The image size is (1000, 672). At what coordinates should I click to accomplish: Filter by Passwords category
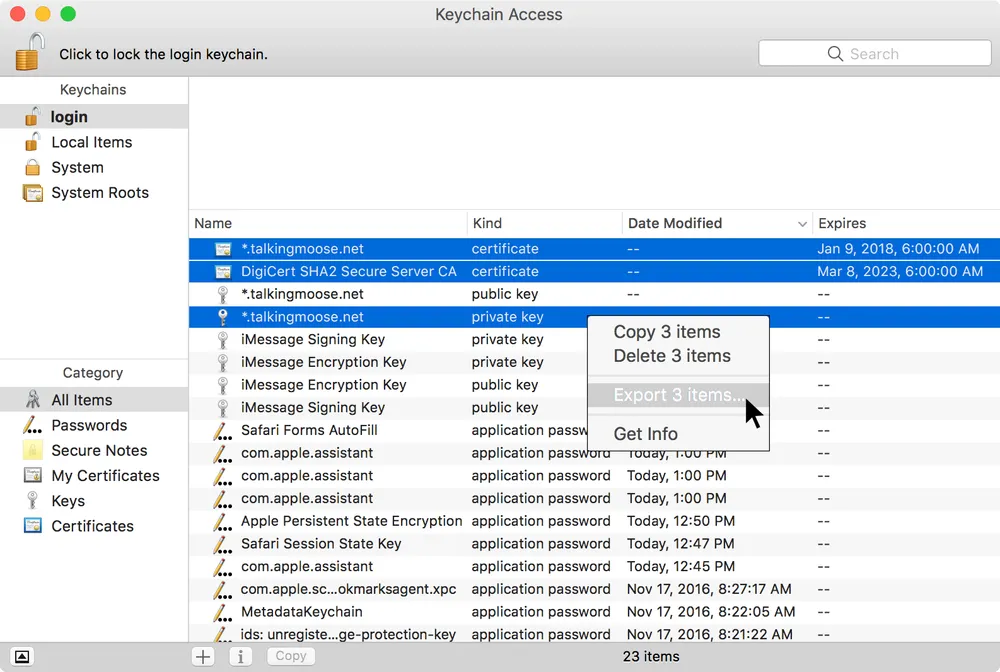(94, 425)
